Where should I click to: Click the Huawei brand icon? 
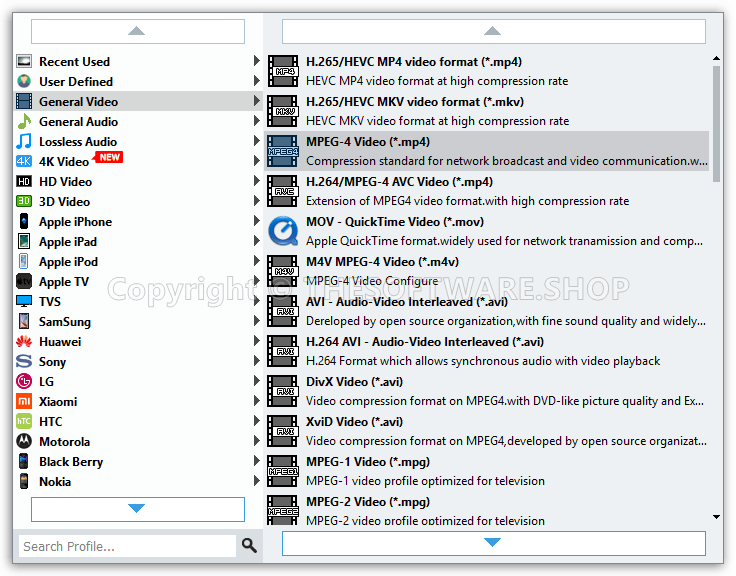coord(24,341)
